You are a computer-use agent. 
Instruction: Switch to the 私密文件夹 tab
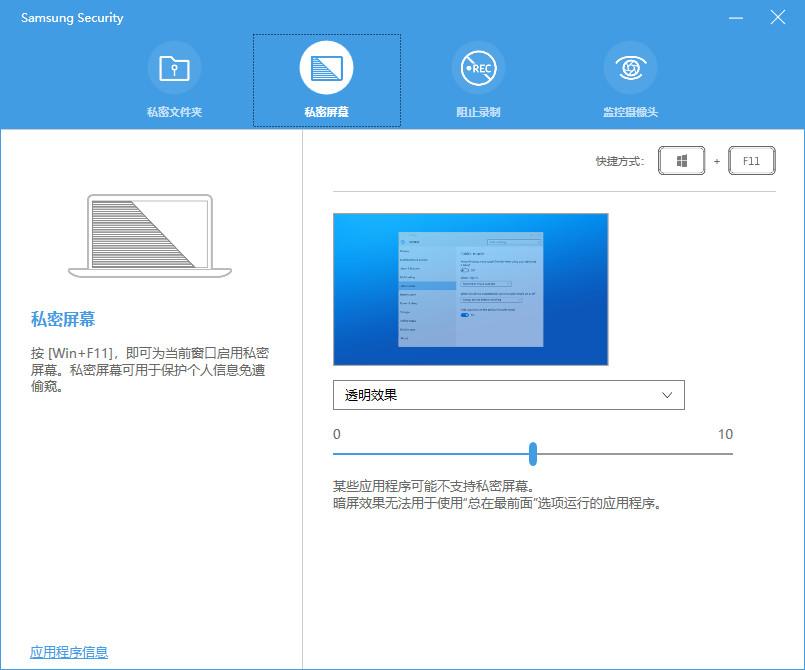174,111
